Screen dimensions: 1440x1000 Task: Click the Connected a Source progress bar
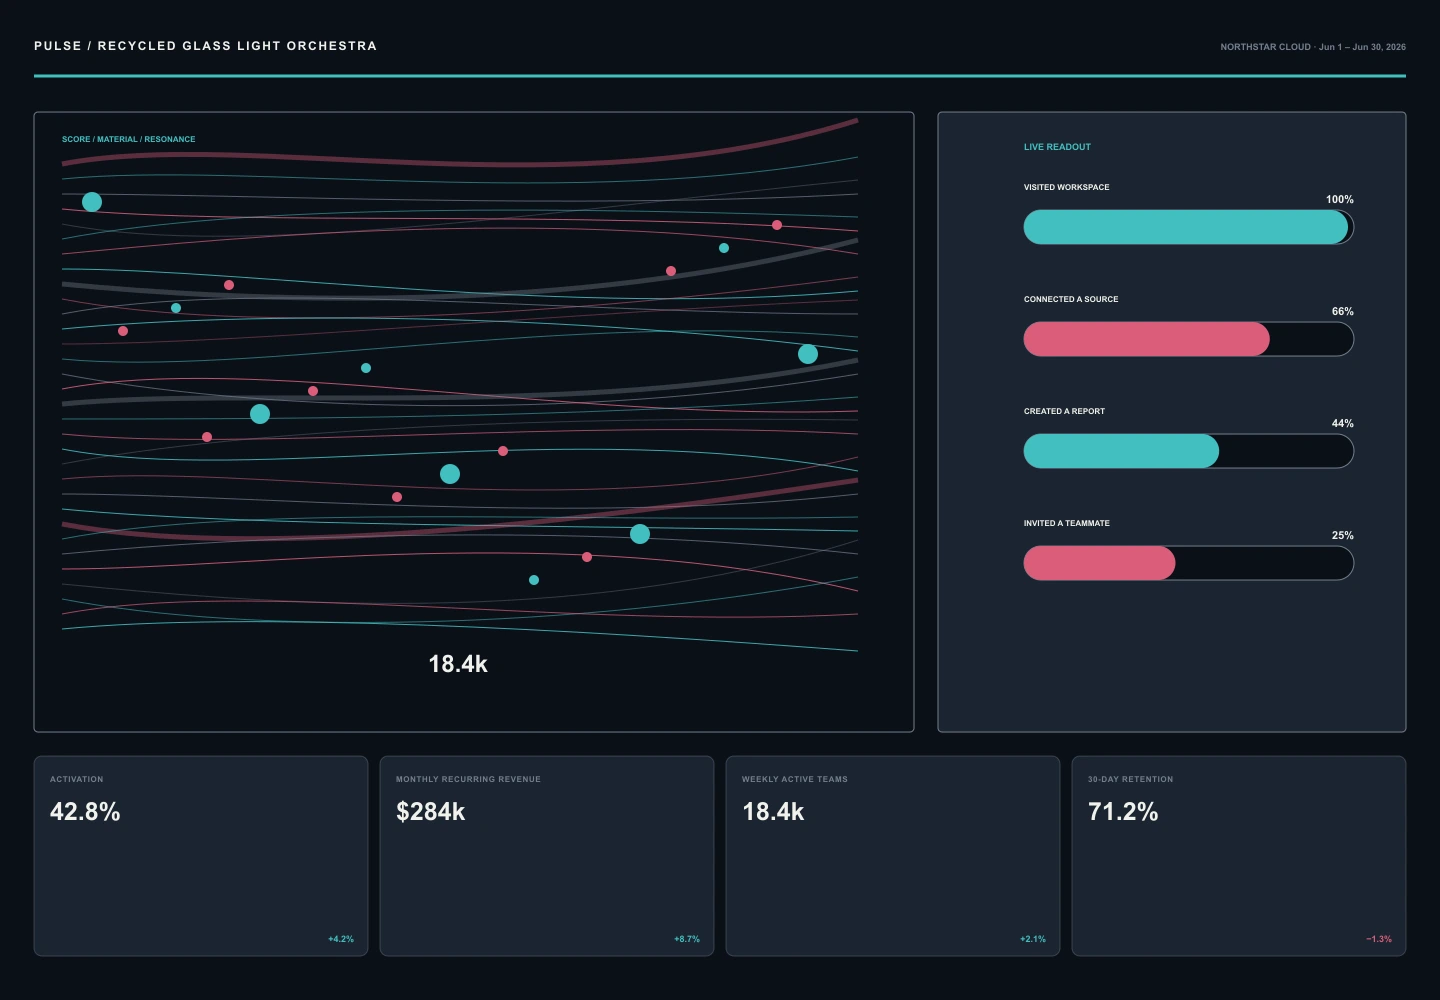[1188, 339]
